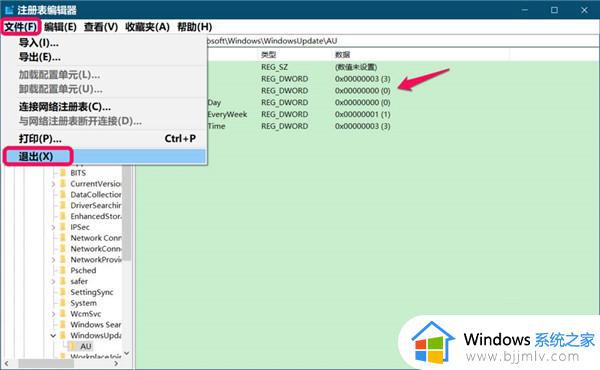Expand the WcmSvc key
Viewport: 600px width, 370px height.
pos(53,314)
